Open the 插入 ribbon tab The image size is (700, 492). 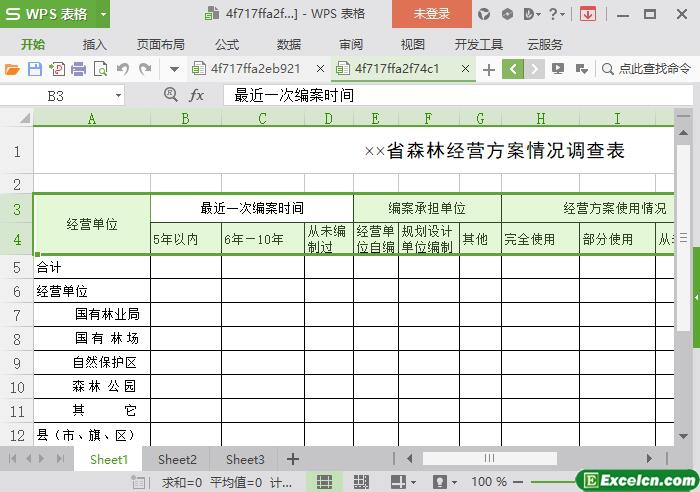(94, 44)
